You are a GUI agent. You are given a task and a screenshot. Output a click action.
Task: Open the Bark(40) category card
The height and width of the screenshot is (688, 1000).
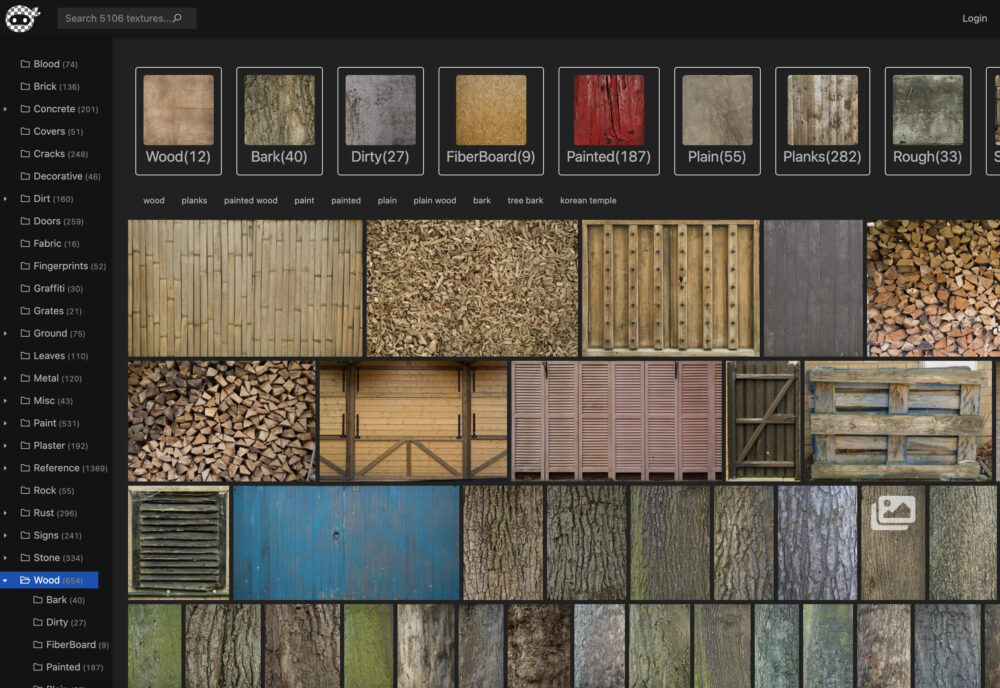pos(279,121)
